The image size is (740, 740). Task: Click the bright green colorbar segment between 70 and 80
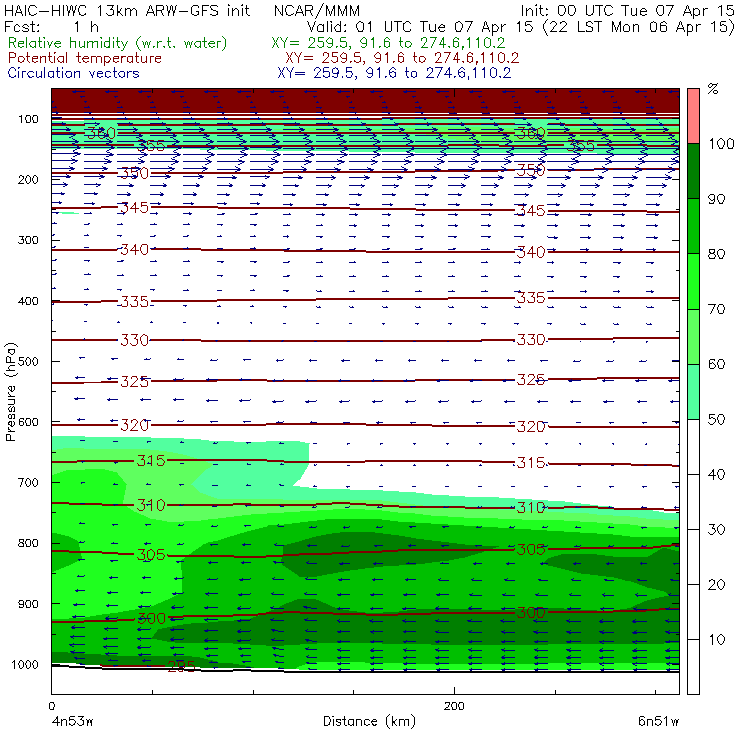point(693,281)
